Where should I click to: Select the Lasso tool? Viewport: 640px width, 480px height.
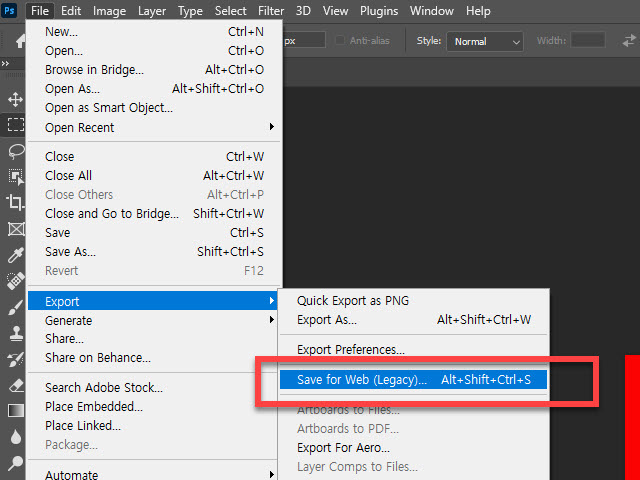coord(16,151)
